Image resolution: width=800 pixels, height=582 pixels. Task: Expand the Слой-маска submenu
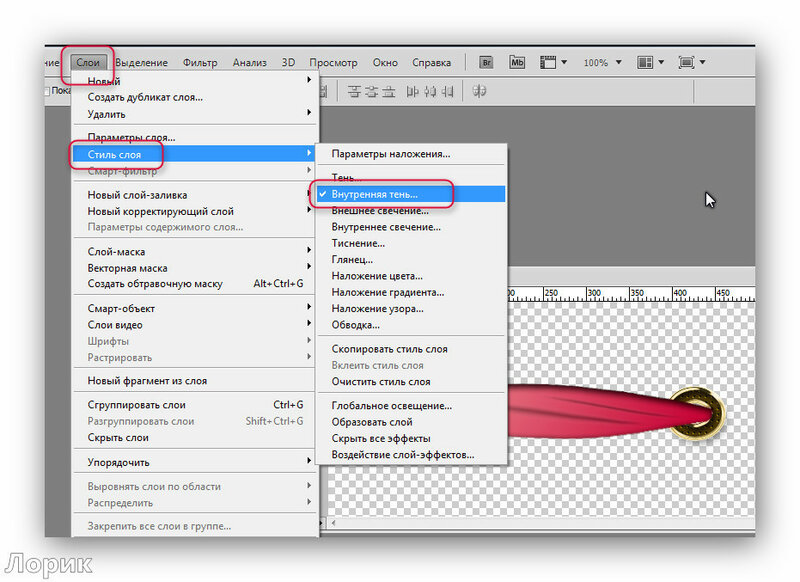click(x=194, y=251)
